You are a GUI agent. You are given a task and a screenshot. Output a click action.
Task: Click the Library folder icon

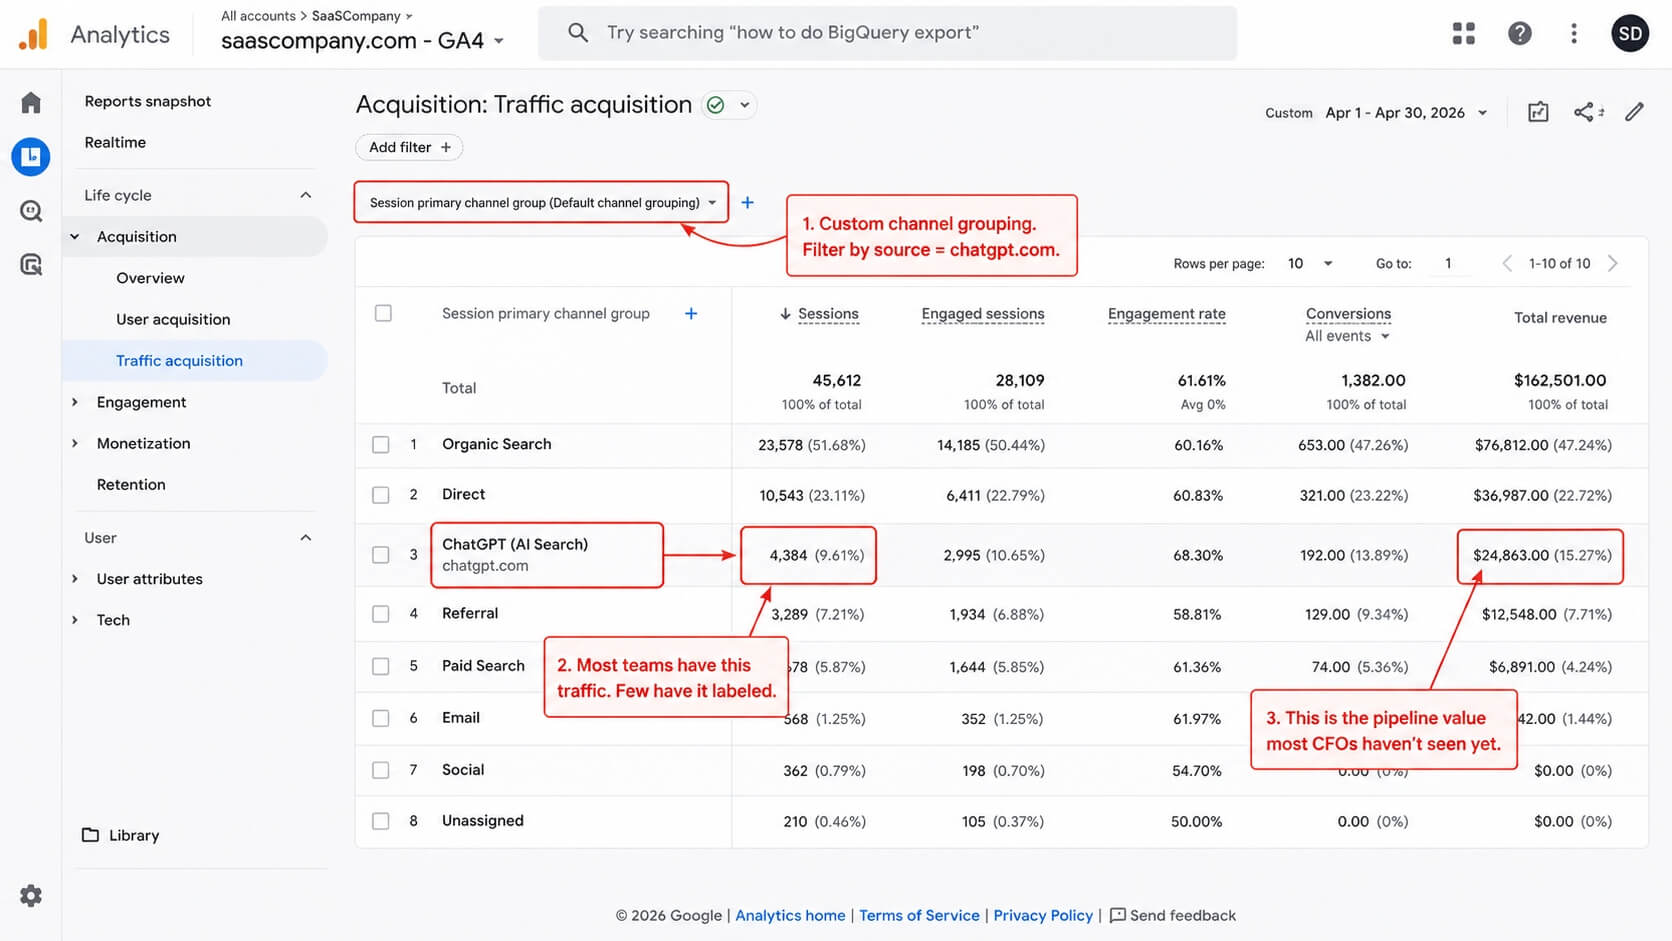click(90, 835)
